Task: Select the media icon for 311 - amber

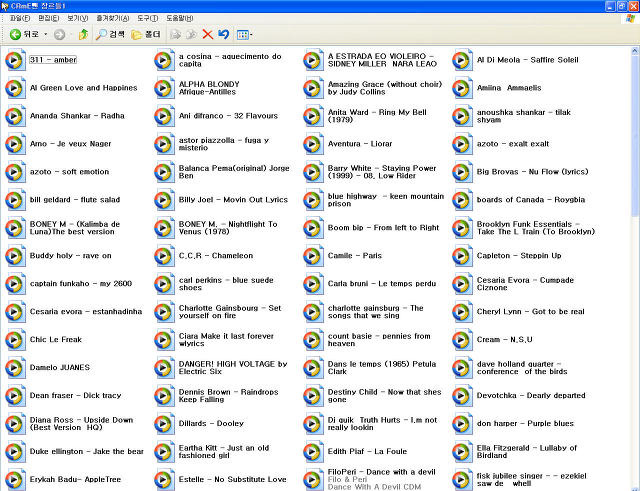Action: click(x=15, y=60)
